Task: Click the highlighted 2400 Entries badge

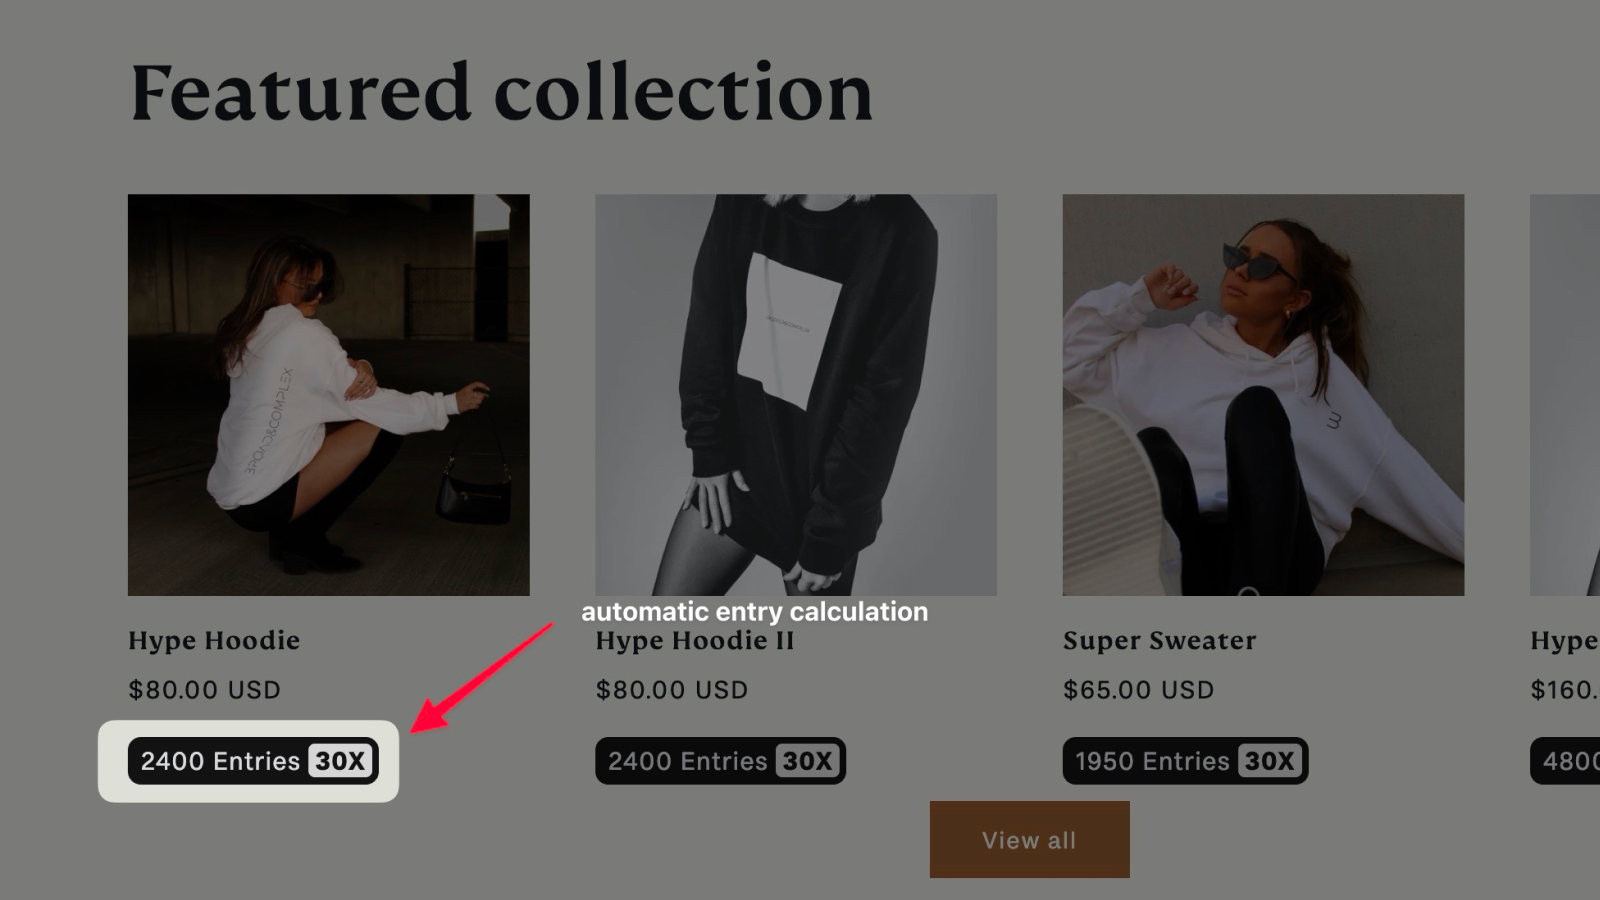Action: 252,761
